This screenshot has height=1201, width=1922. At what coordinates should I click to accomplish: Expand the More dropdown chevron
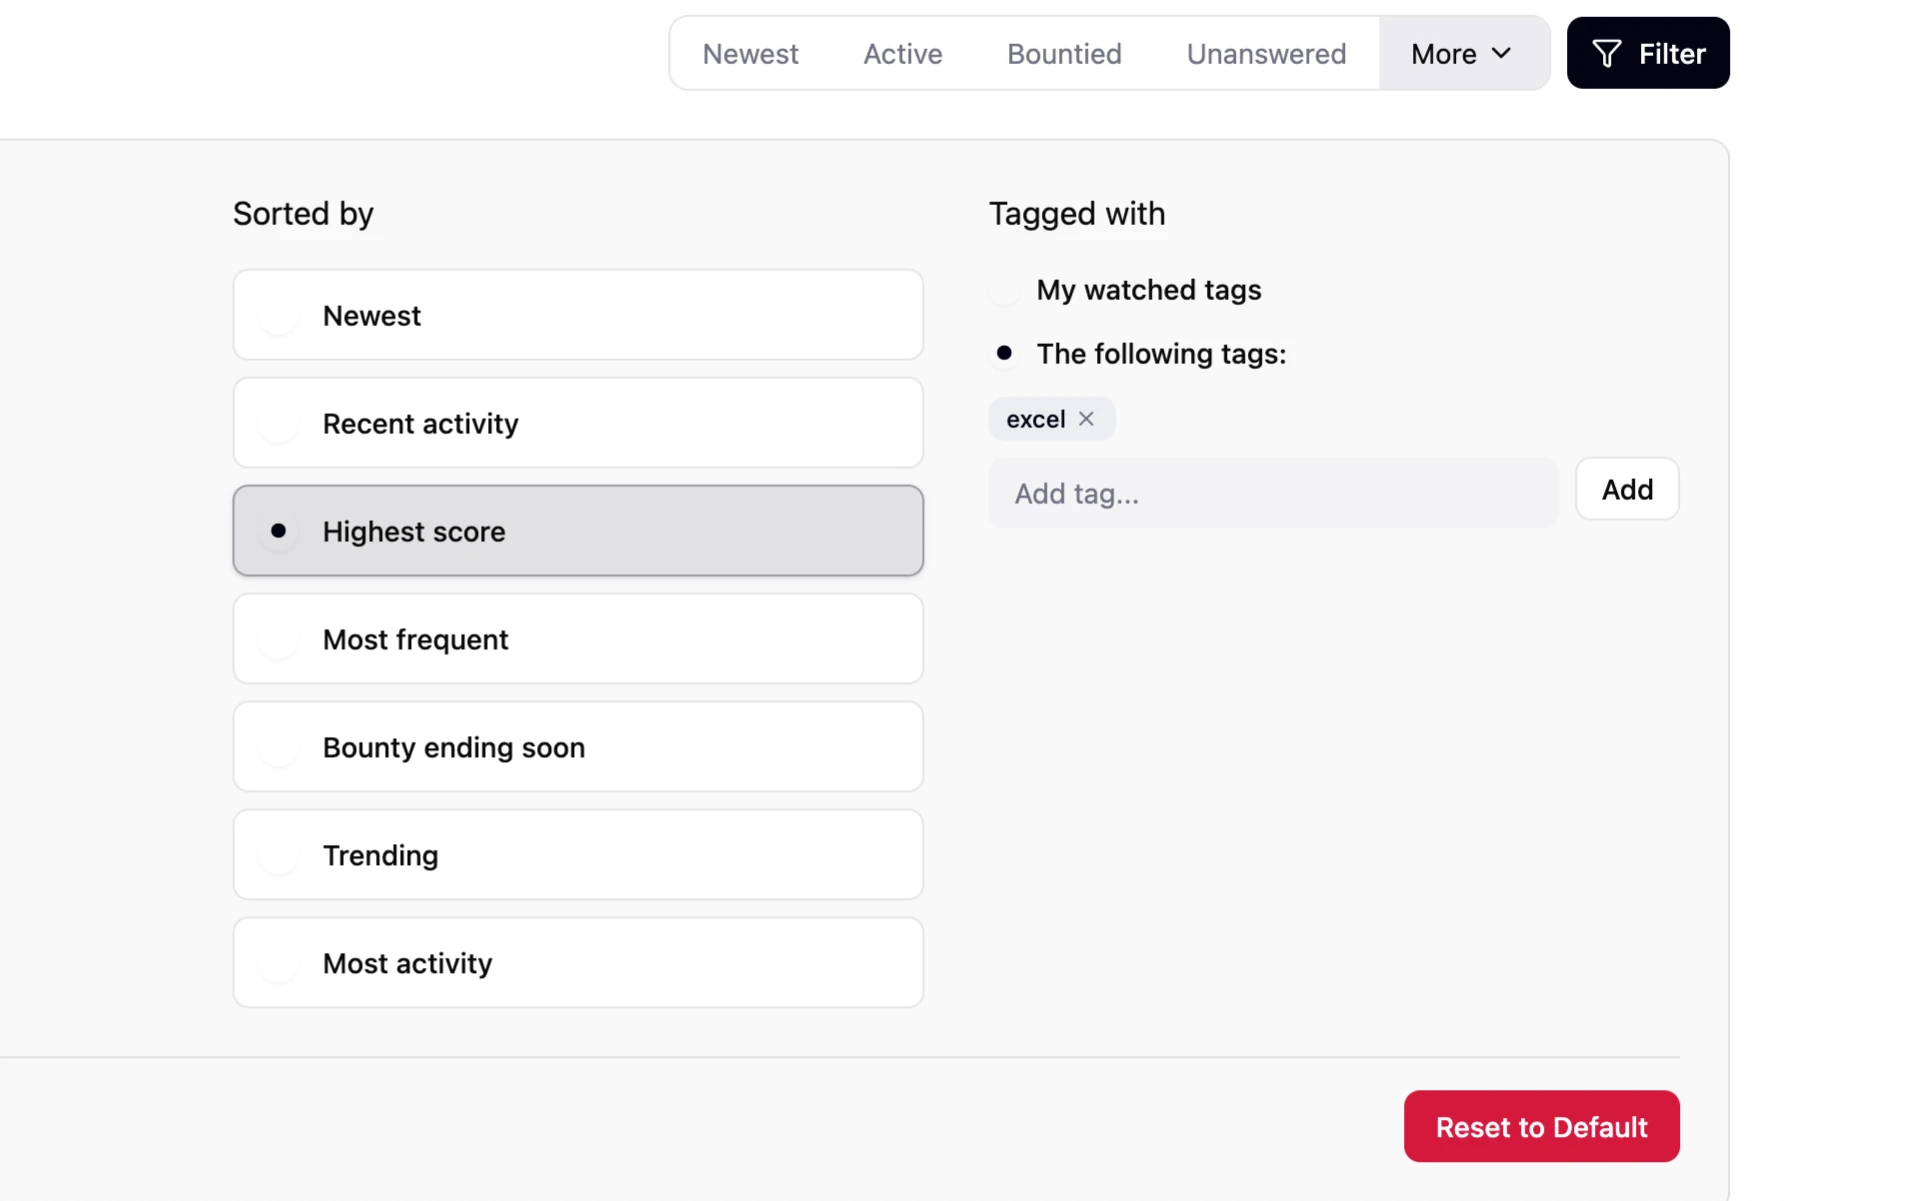(1501, 53)
